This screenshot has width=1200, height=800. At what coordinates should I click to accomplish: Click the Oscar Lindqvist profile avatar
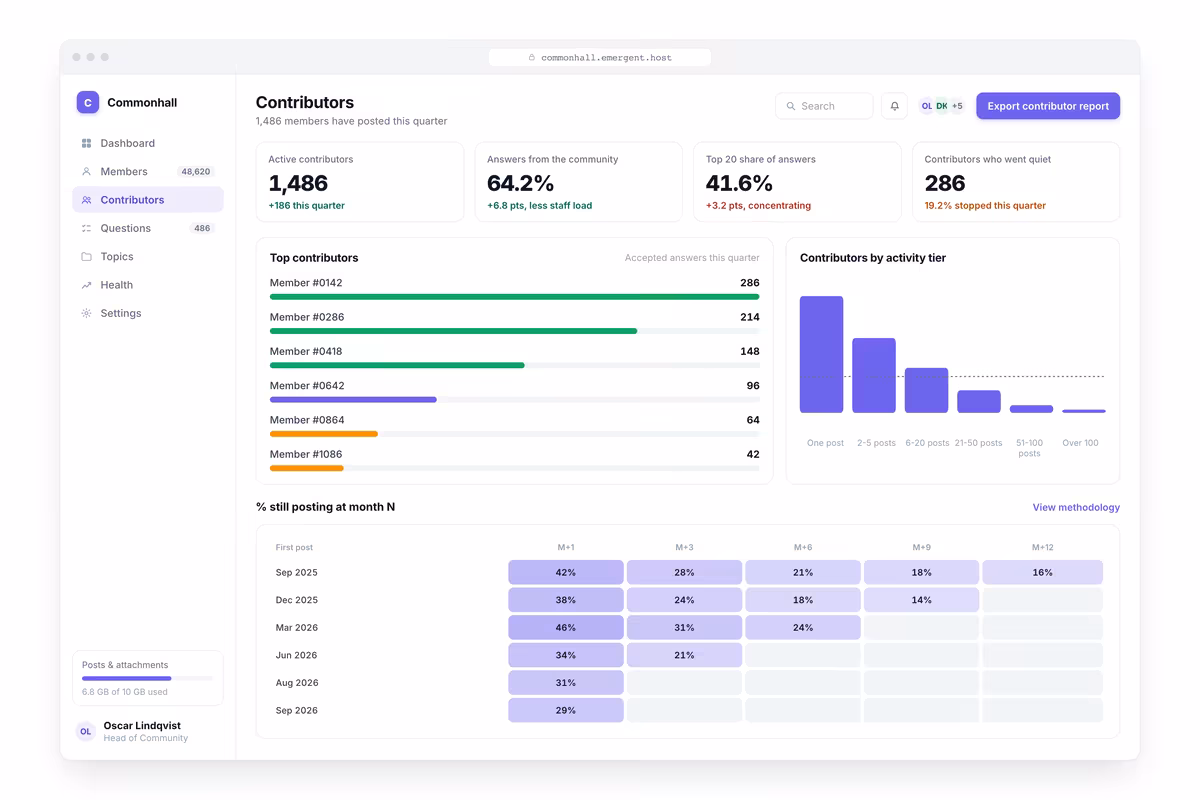(86, 732)
